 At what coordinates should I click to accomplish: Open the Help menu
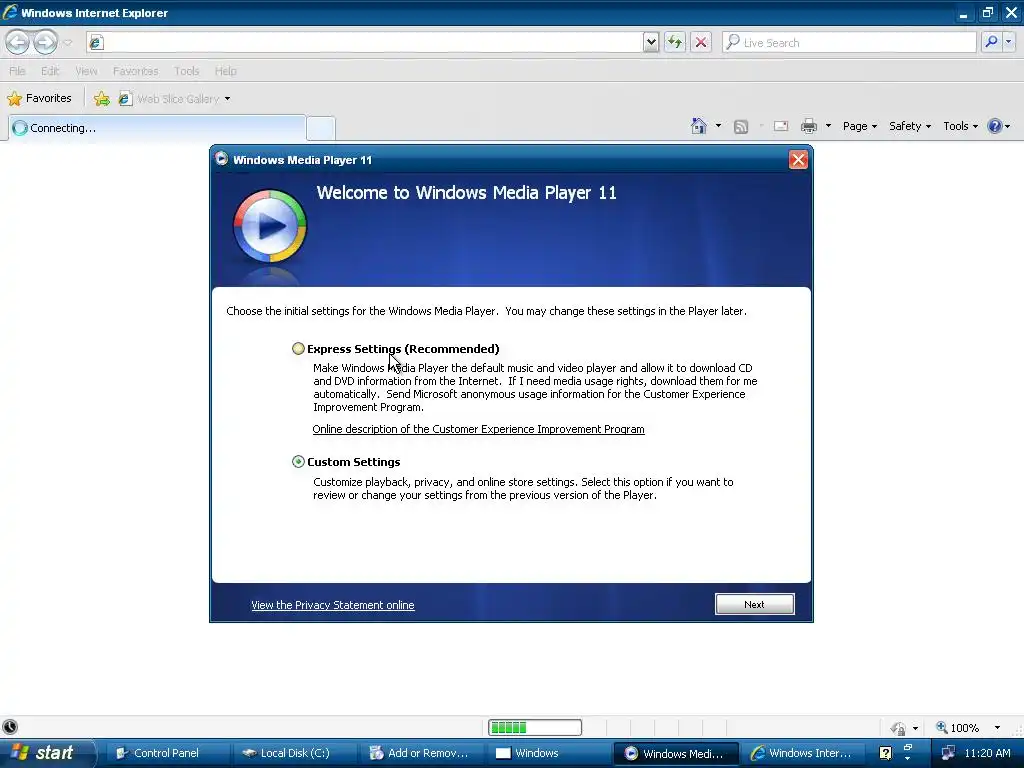pyautogui.click(x=225, y=71)
